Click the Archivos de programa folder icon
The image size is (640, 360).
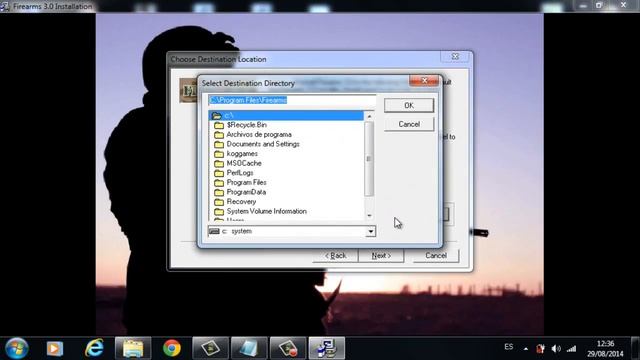click(219, 135)
